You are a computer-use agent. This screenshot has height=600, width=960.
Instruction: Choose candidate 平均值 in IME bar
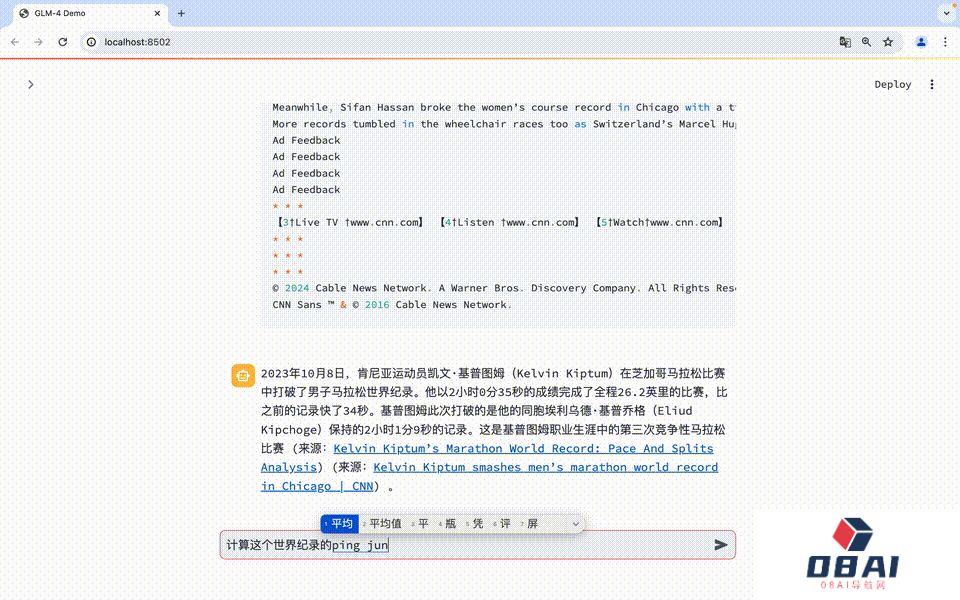pyautogui.click(x=384, y=524)
